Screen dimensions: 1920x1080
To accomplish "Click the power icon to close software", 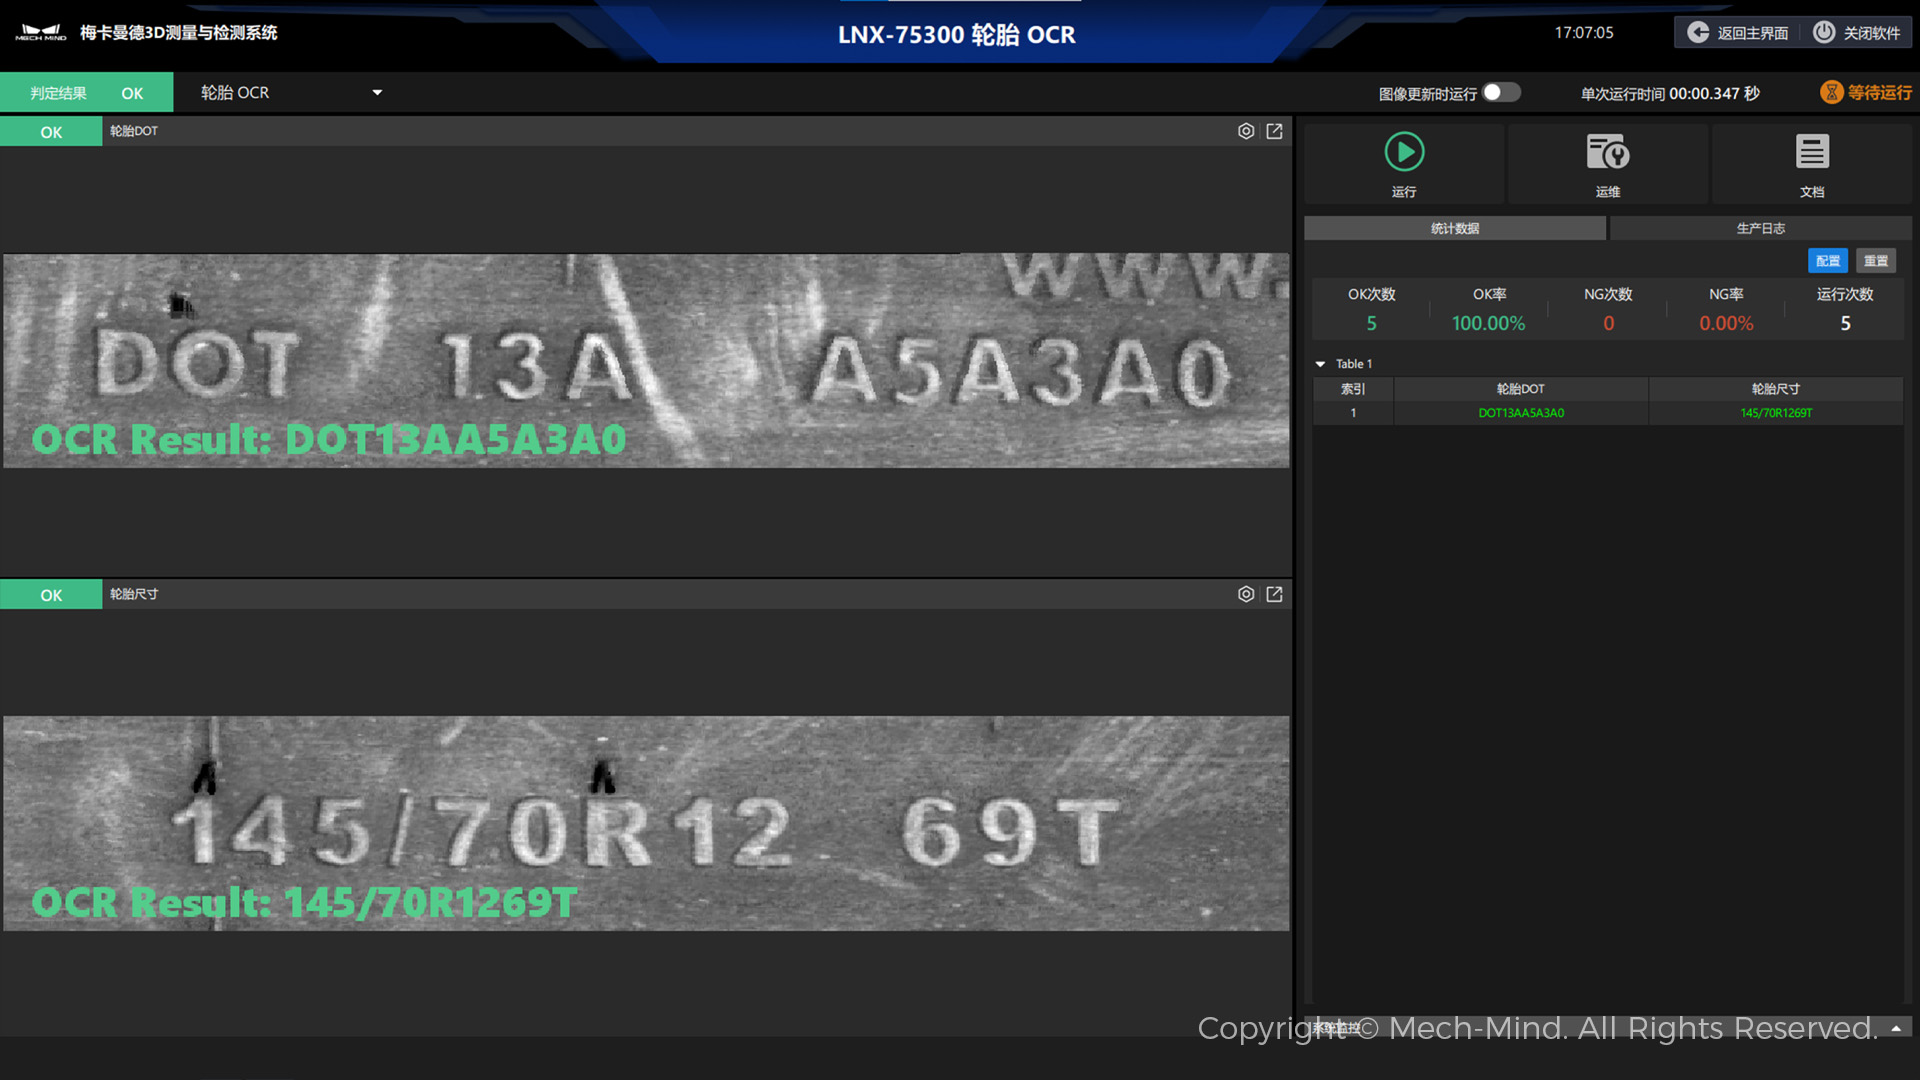I will tap(1824, 32).
